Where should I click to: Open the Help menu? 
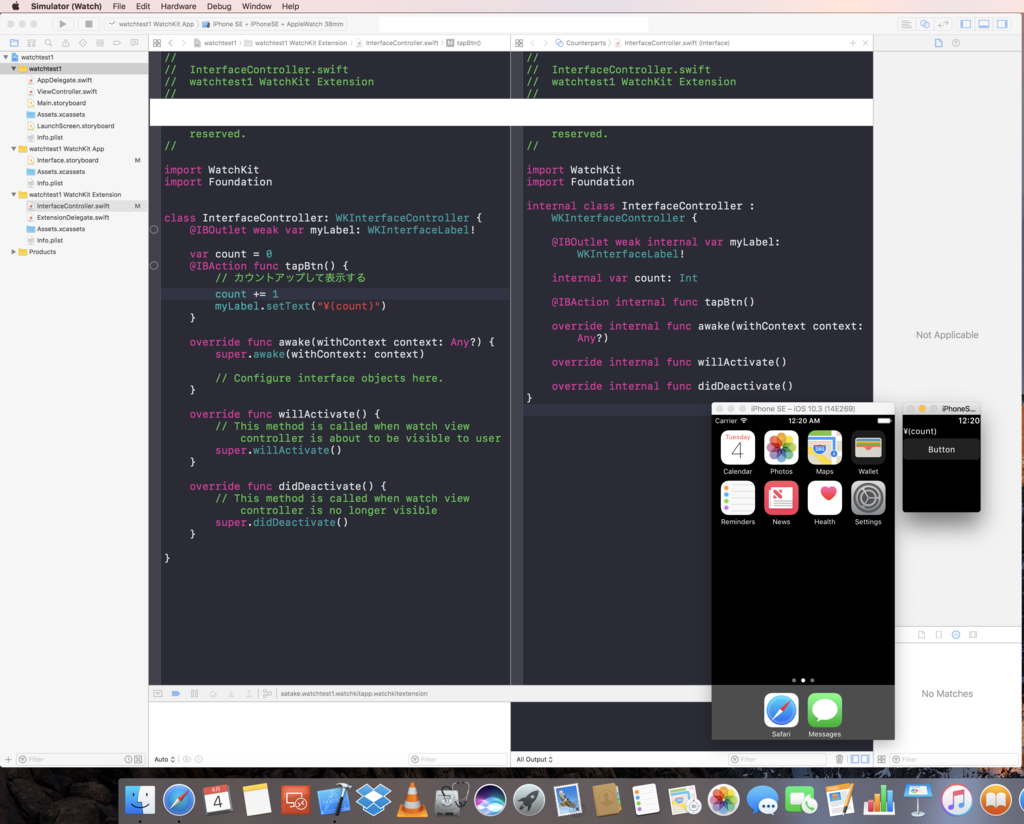click(291, 7)
